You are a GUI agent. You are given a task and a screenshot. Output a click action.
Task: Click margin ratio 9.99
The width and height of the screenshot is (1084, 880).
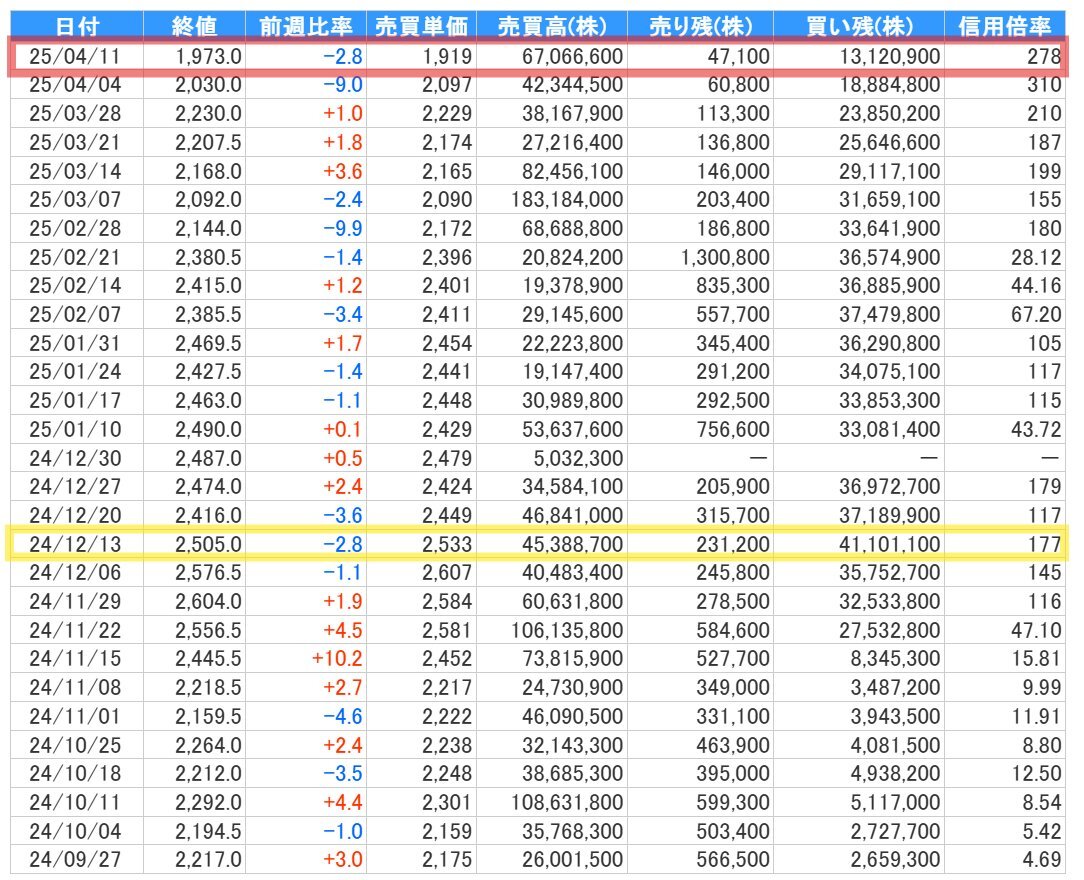pos(1042,688)
